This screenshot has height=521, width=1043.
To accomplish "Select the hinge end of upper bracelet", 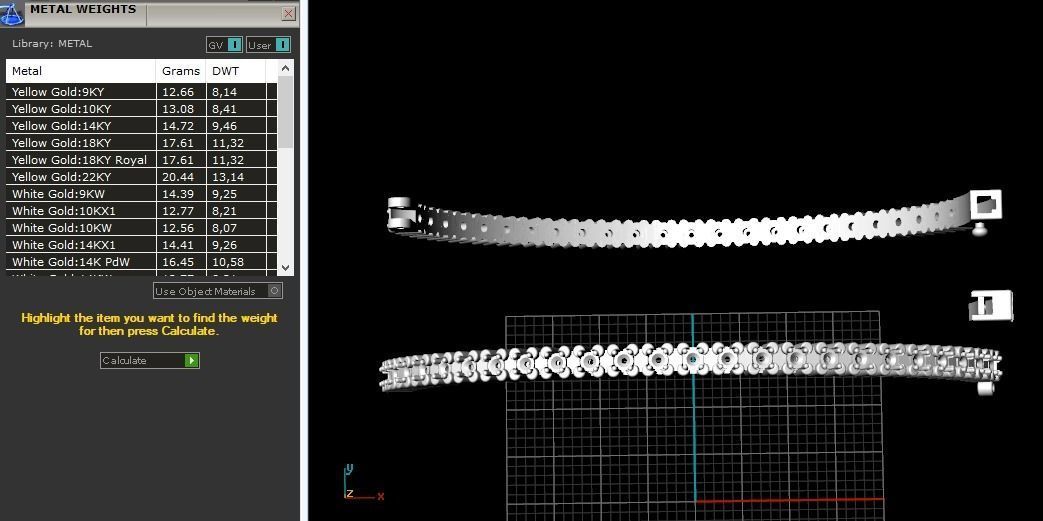I will [402, 214].
